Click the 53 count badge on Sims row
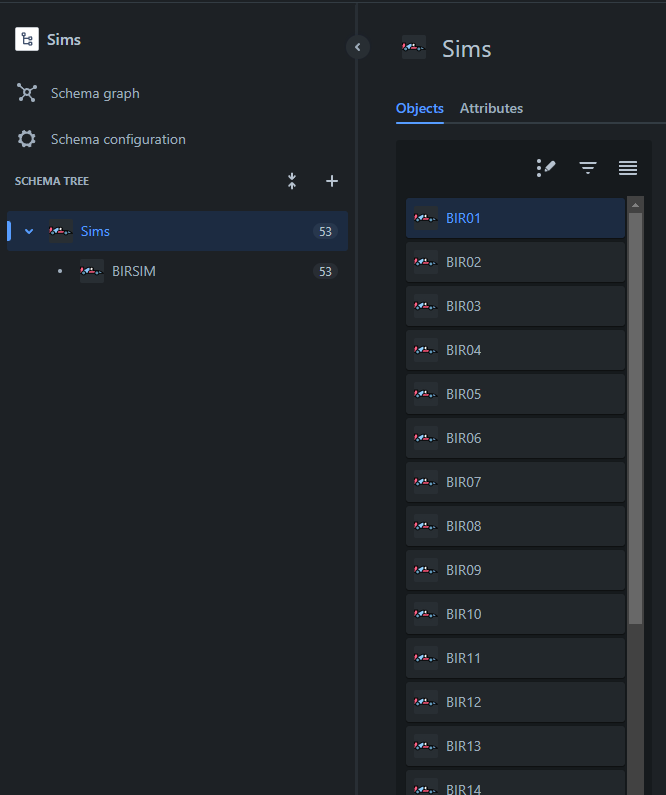Screen dimensions: 666x795 pos(325,231)
